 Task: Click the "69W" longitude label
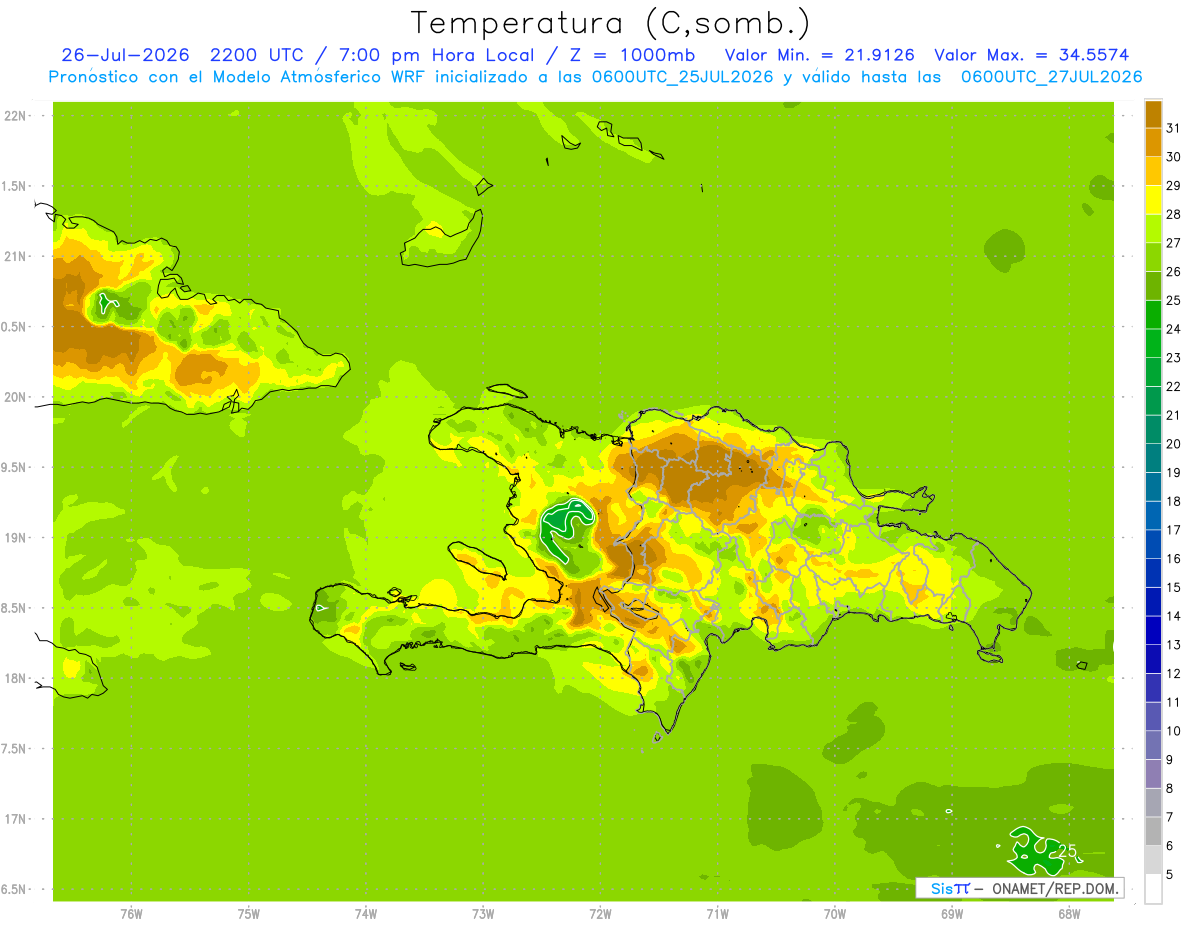pos(952,913)
